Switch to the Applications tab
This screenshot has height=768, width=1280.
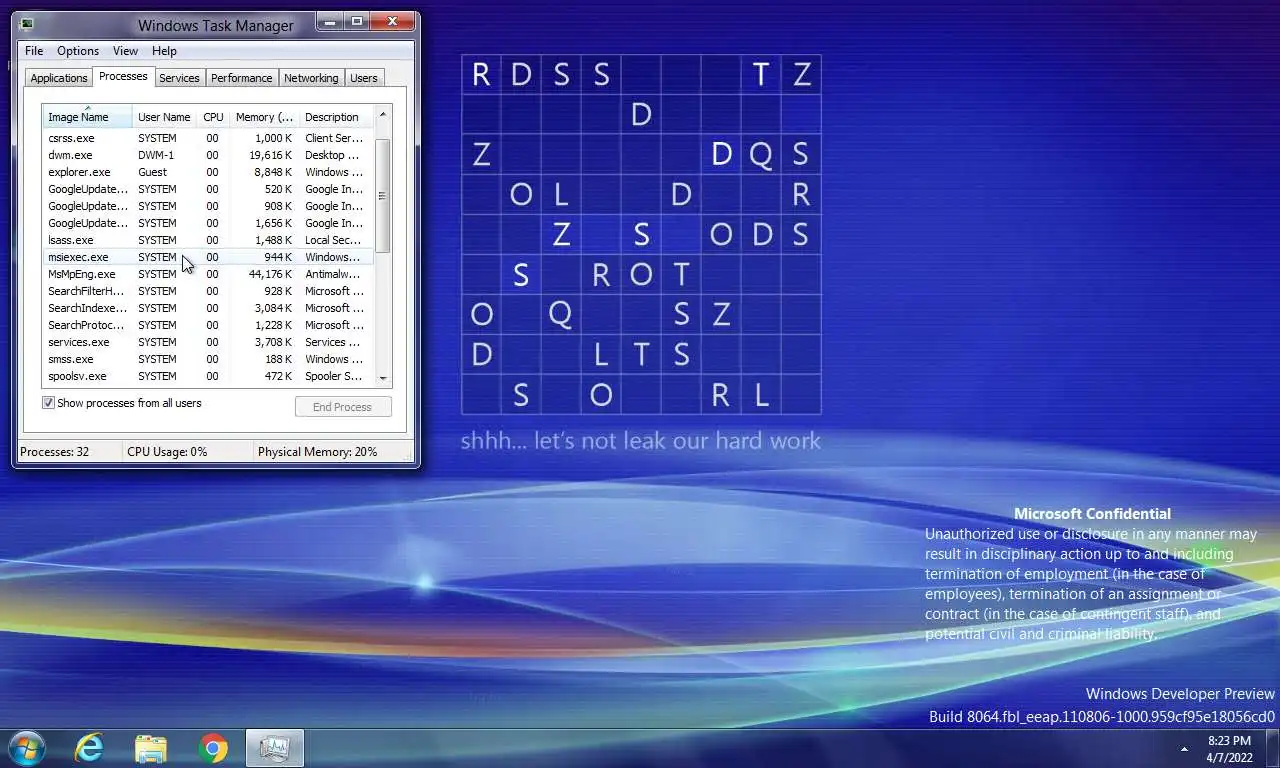(x=59, y=78)
